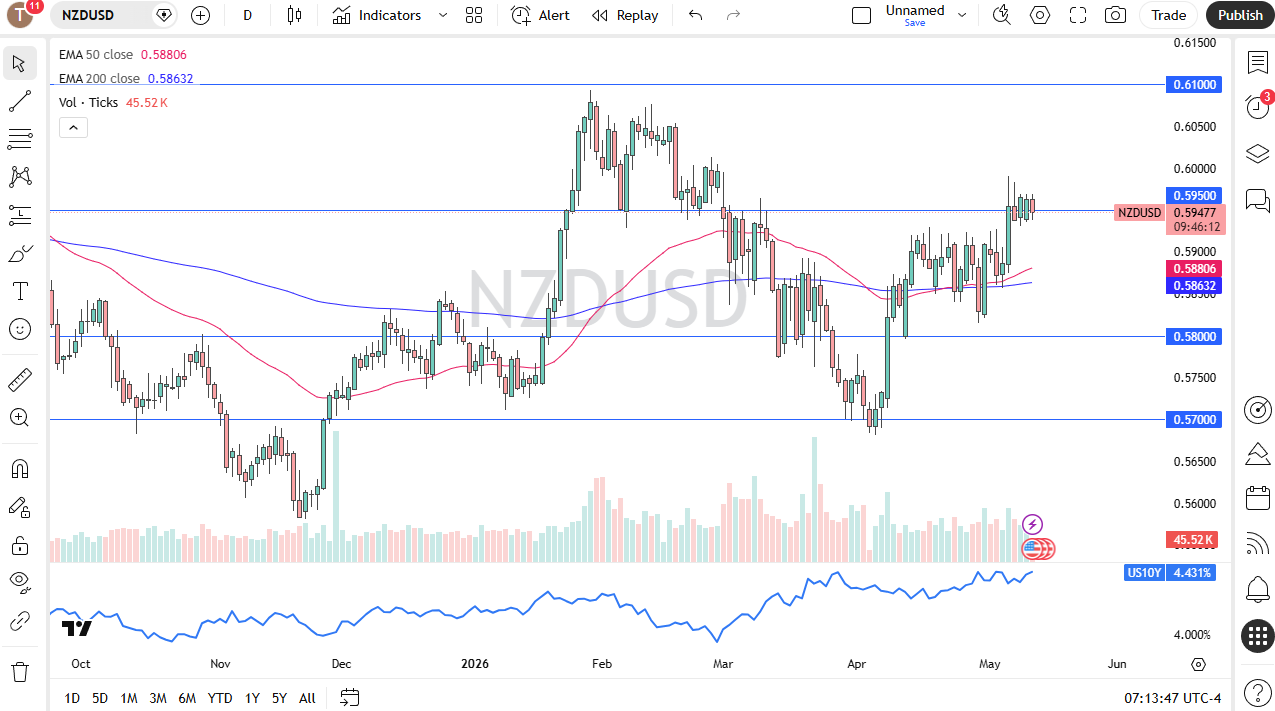This screenshot has height=711, width=1275.
Task: Open indicator templates grid
Action: pyautogui.click(x=474, y=15)
